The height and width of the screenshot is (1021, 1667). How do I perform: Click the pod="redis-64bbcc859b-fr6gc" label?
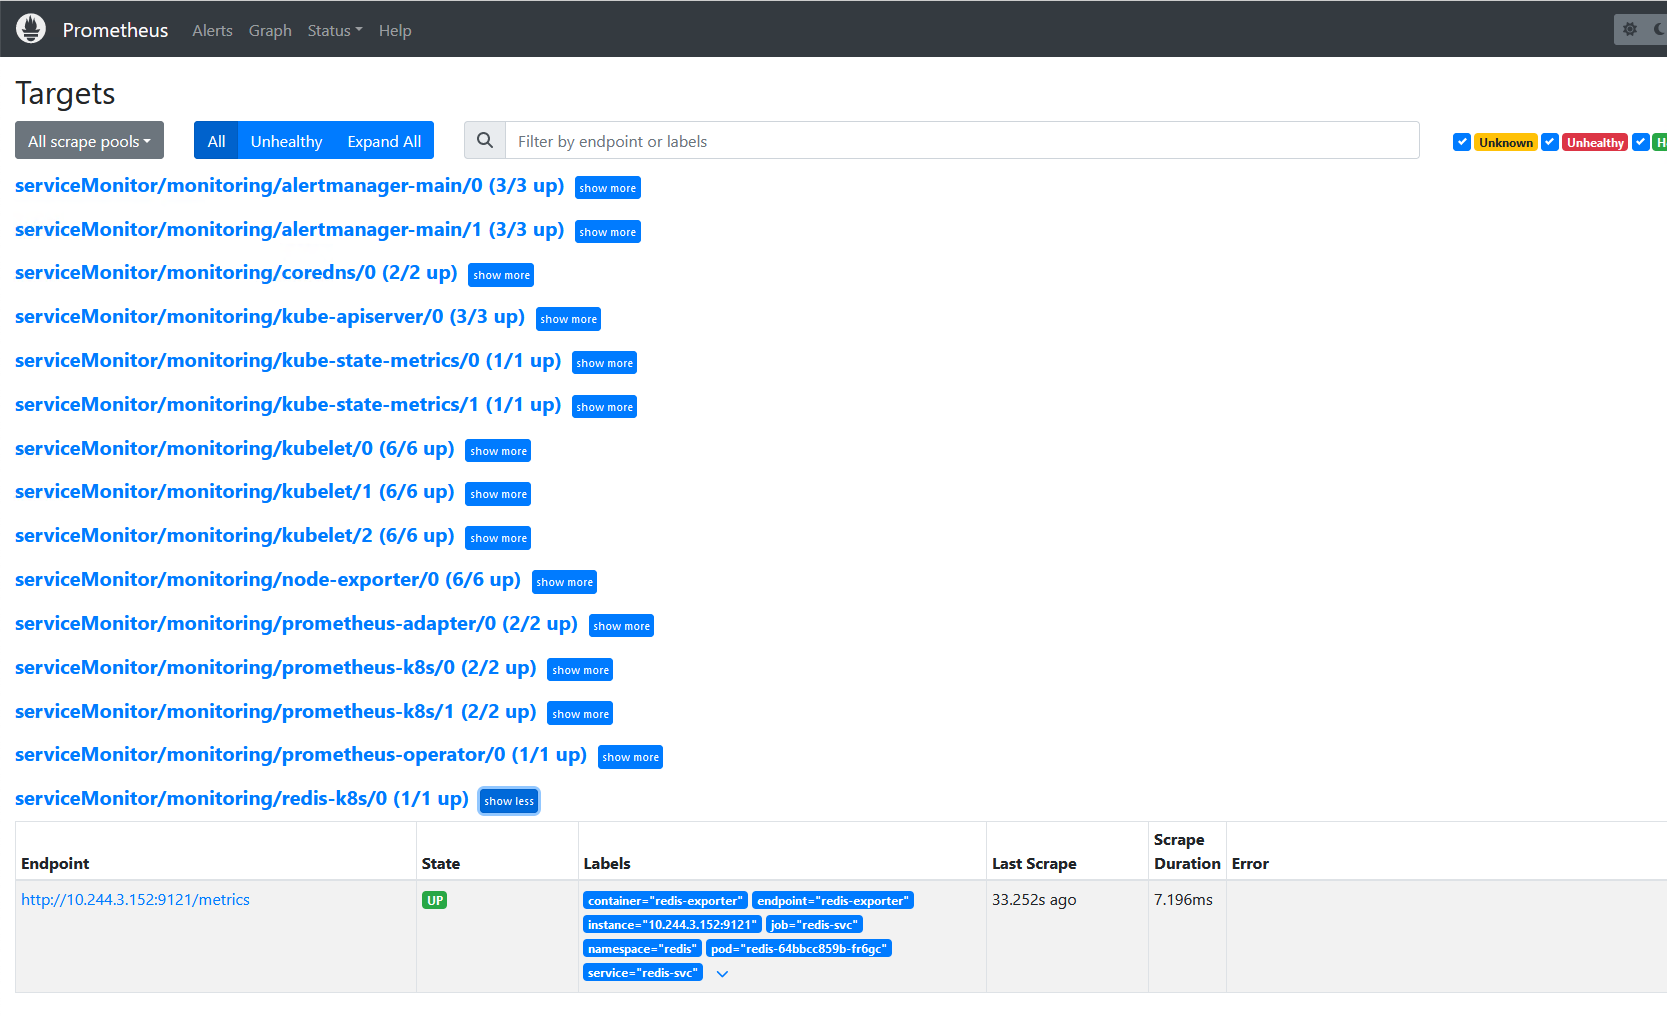coord(799,949)
